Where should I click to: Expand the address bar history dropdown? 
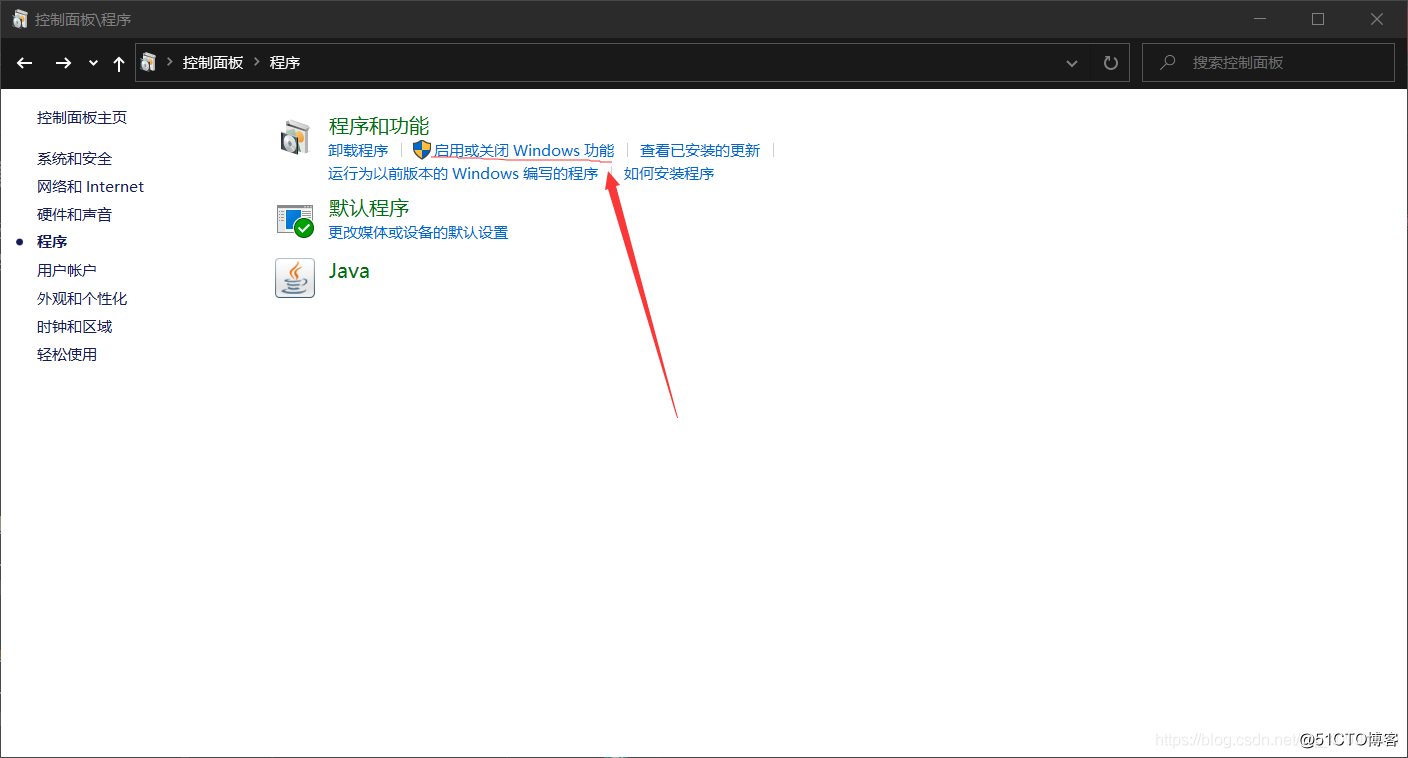1072,63
